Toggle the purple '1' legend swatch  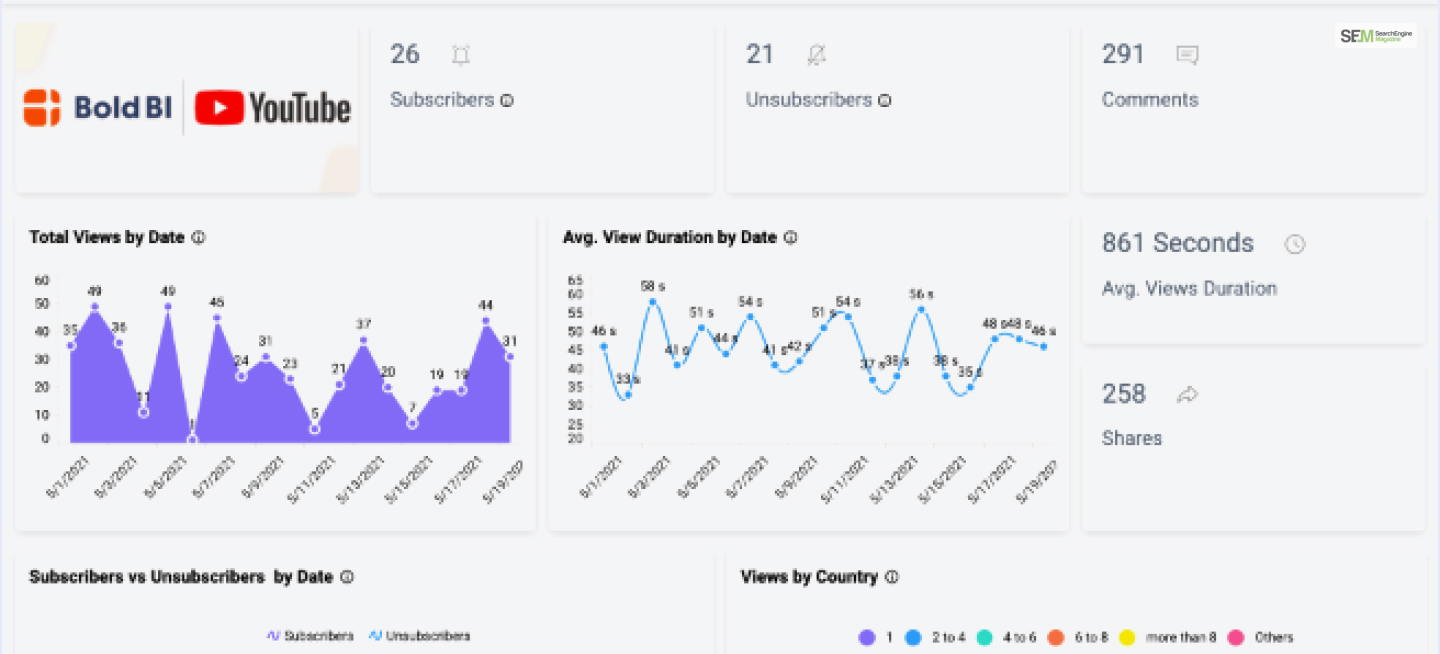[x=867, y=637]
